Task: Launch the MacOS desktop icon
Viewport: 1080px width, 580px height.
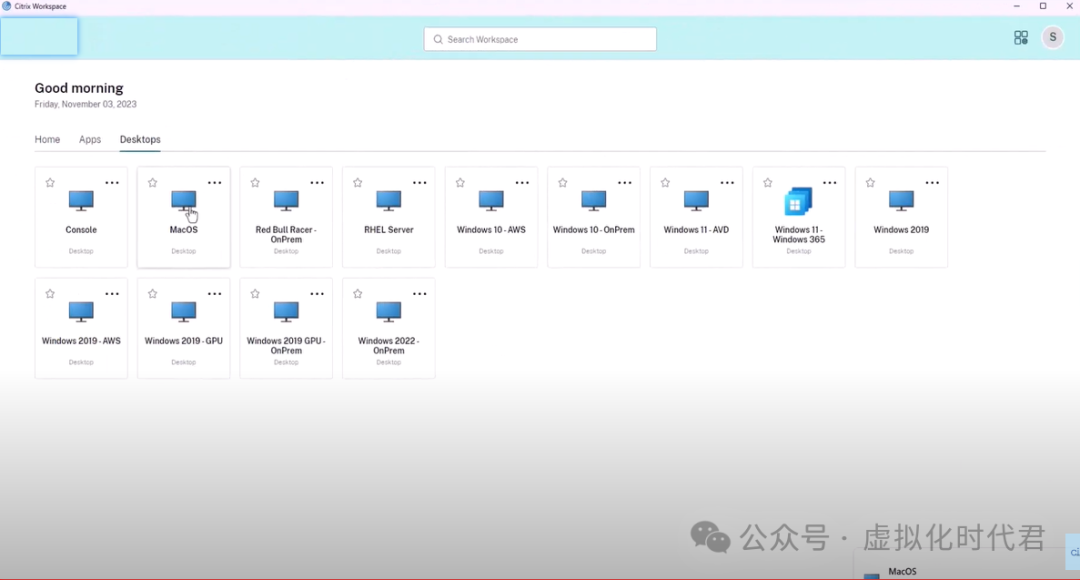Action: coord(184,200)
